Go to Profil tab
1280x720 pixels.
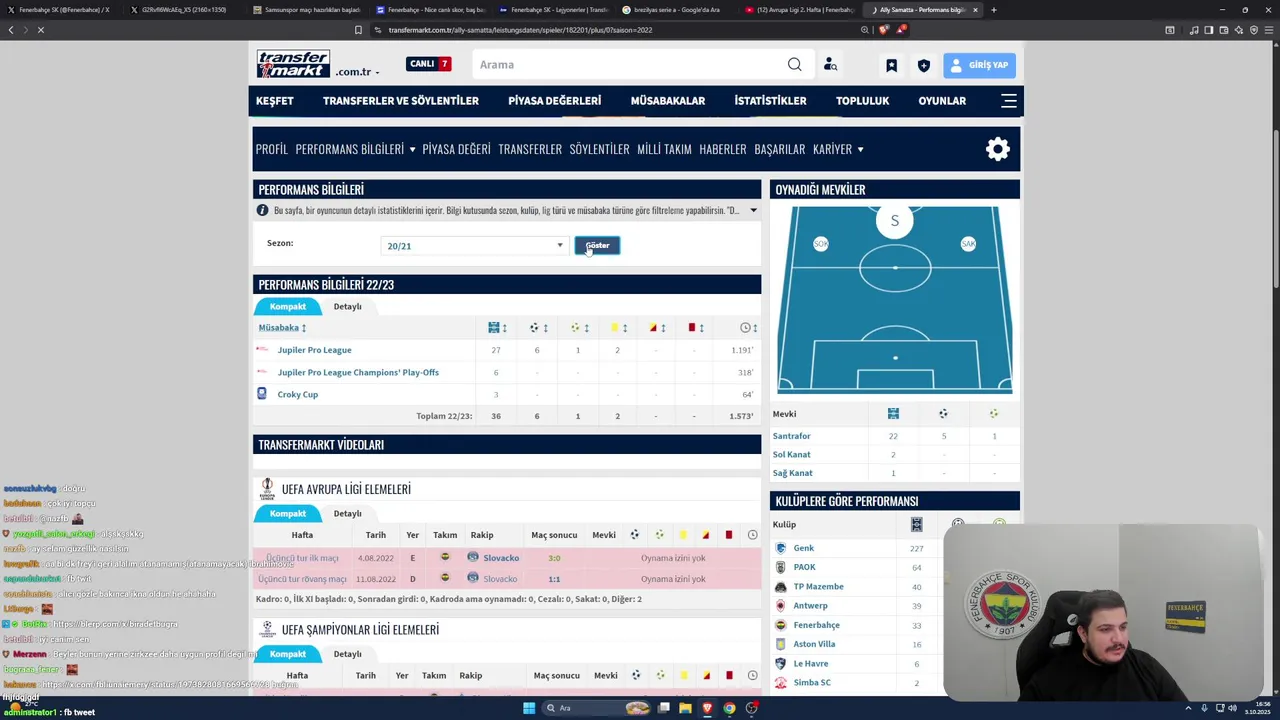tap(271, 149)
